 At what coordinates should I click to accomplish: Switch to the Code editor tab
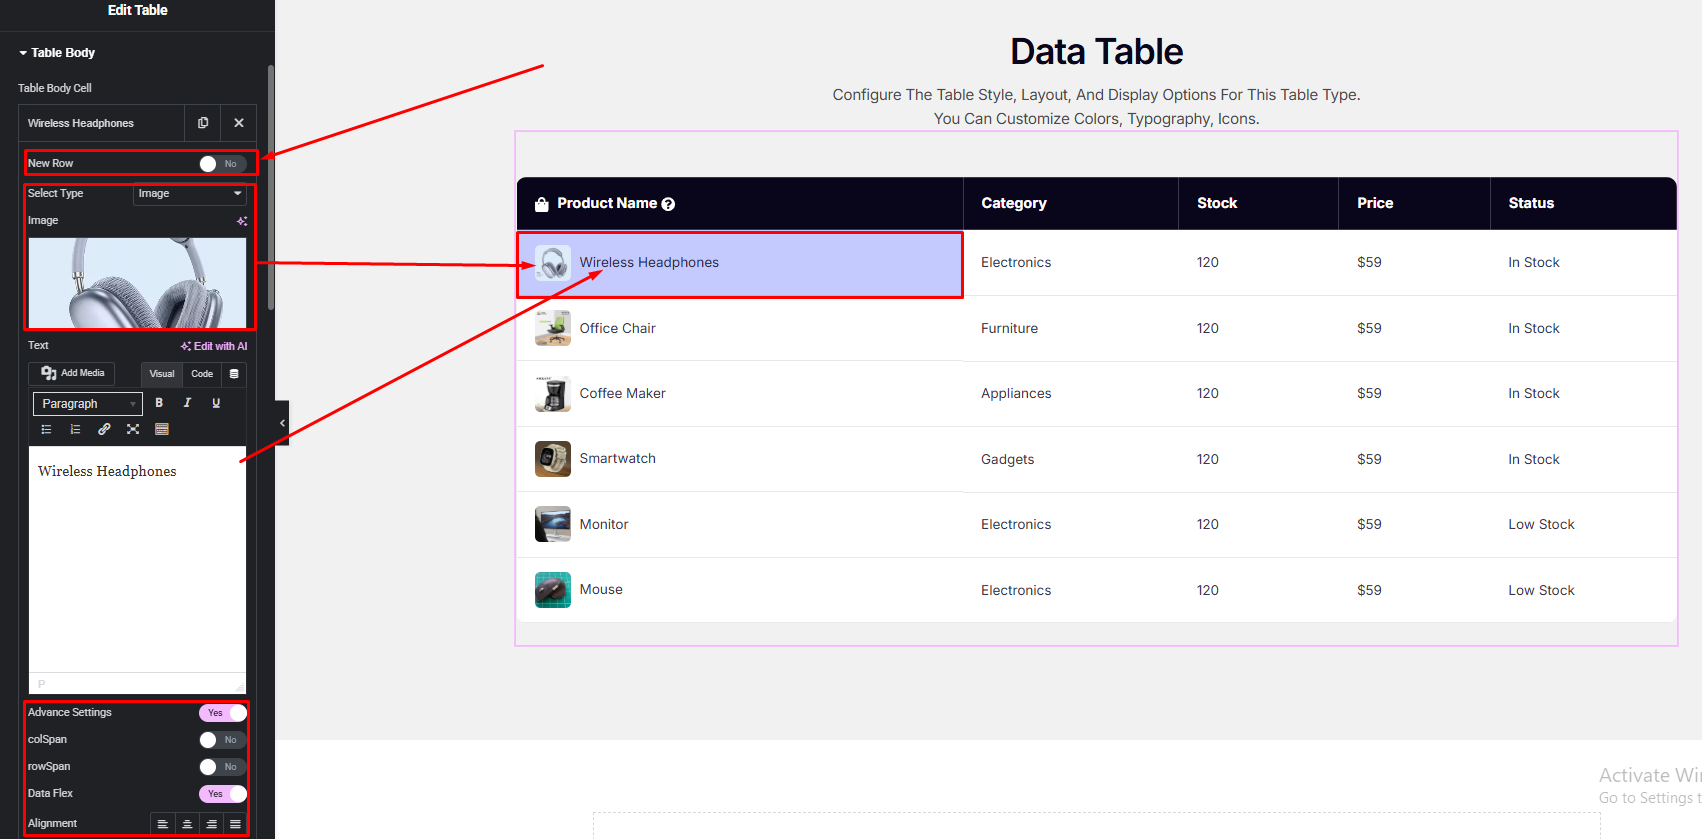pos(202,374)
